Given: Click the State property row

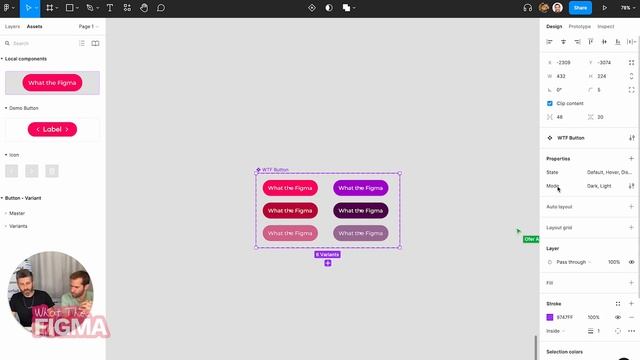Looking at the screenshot, I should pos(590,172).
